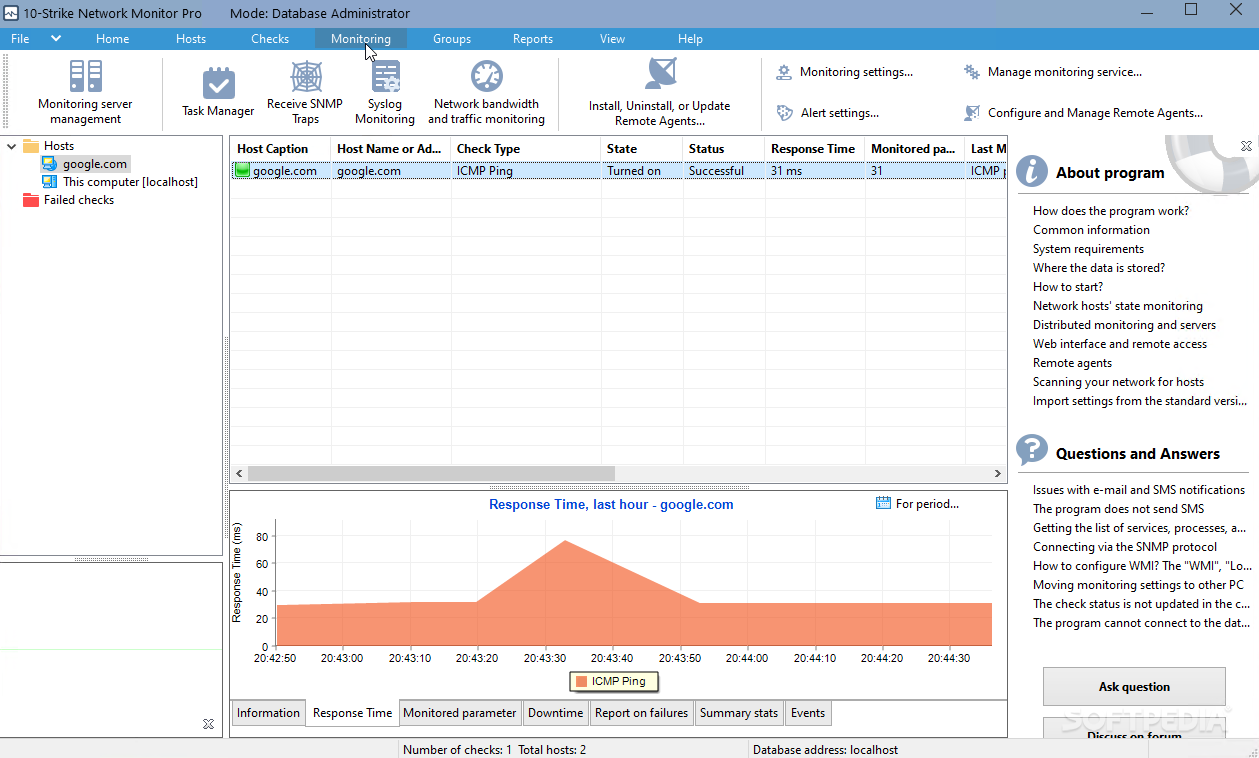Open Monitoring server management
This screenshot has height=758, width=1259.
(x=85, y=92)
